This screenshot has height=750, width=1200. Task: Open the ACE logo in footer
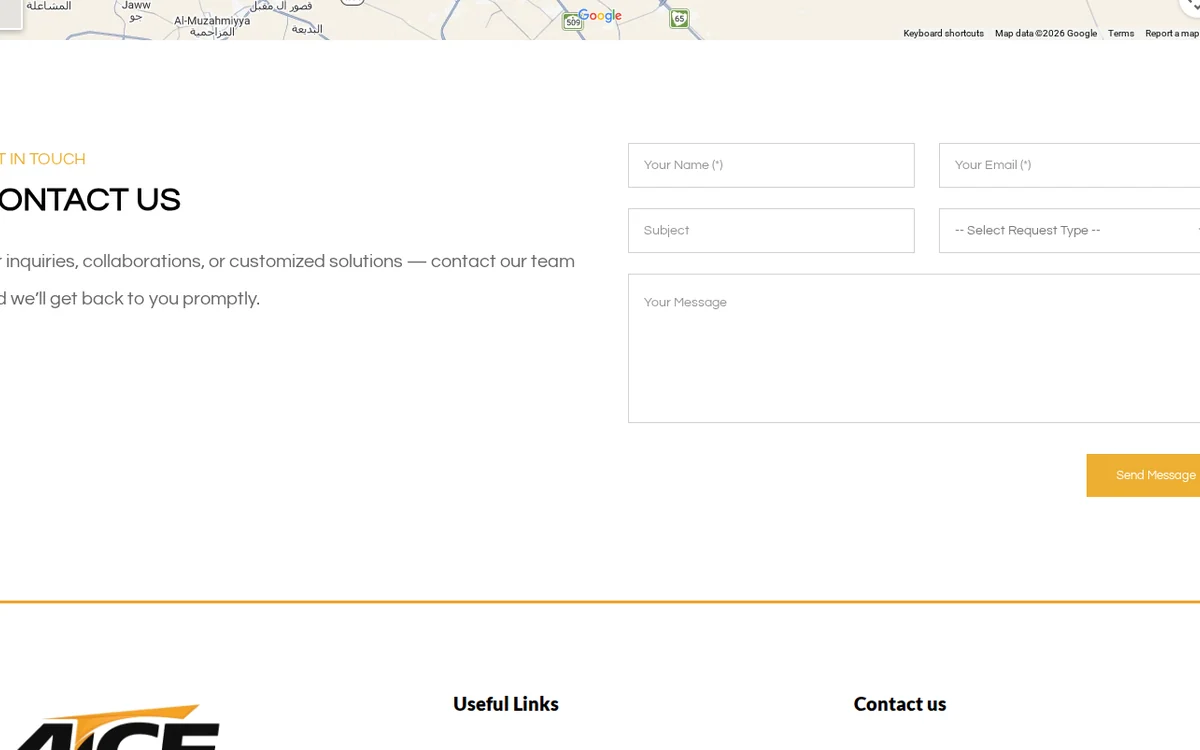[x=110, y=727]
